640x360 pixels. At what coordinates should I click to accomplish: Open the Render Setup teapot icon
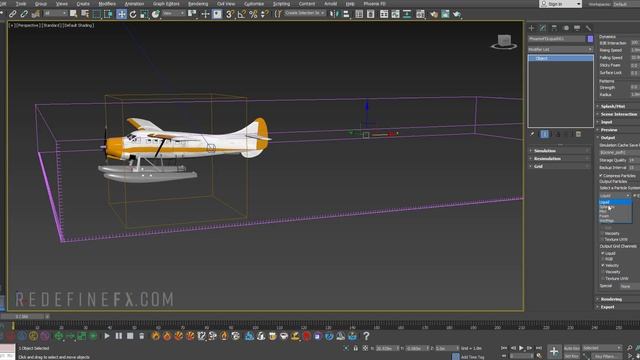pyautogui.click(x=433, y=14)
